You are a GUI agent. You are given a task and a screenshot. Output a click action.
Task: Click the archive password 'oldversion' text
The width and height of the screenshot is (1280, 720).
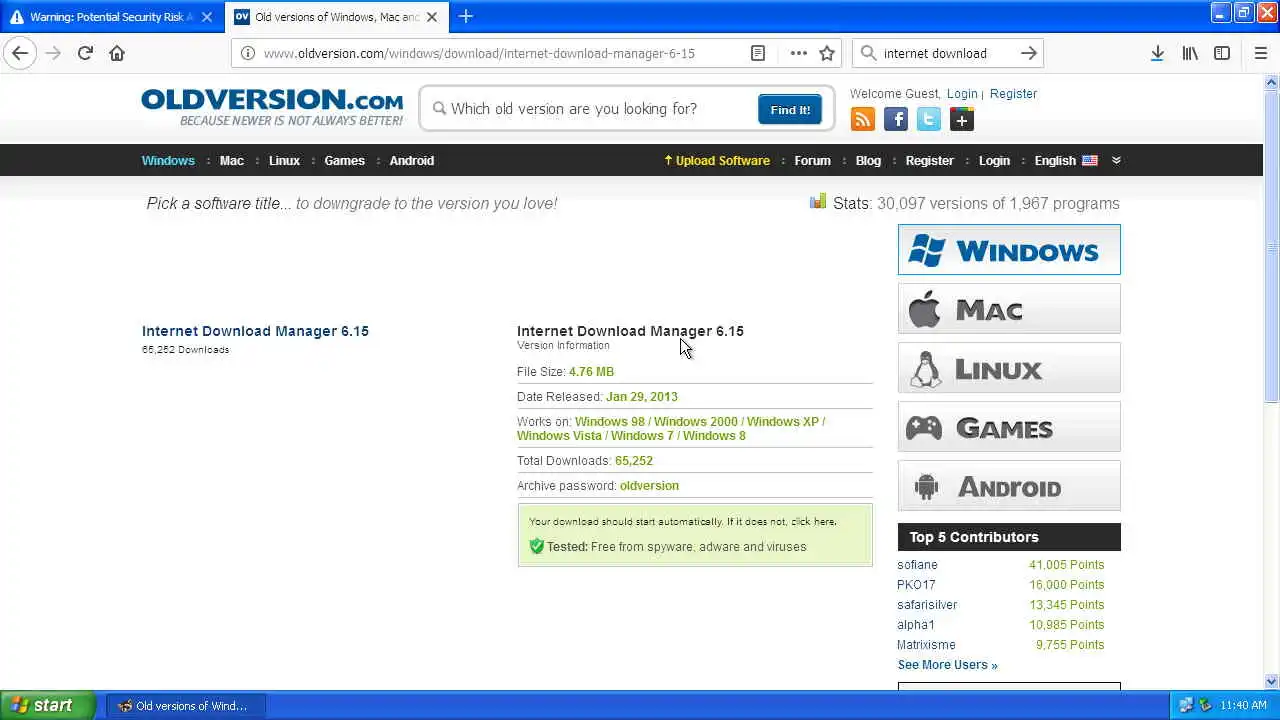[x=649, y=486]
